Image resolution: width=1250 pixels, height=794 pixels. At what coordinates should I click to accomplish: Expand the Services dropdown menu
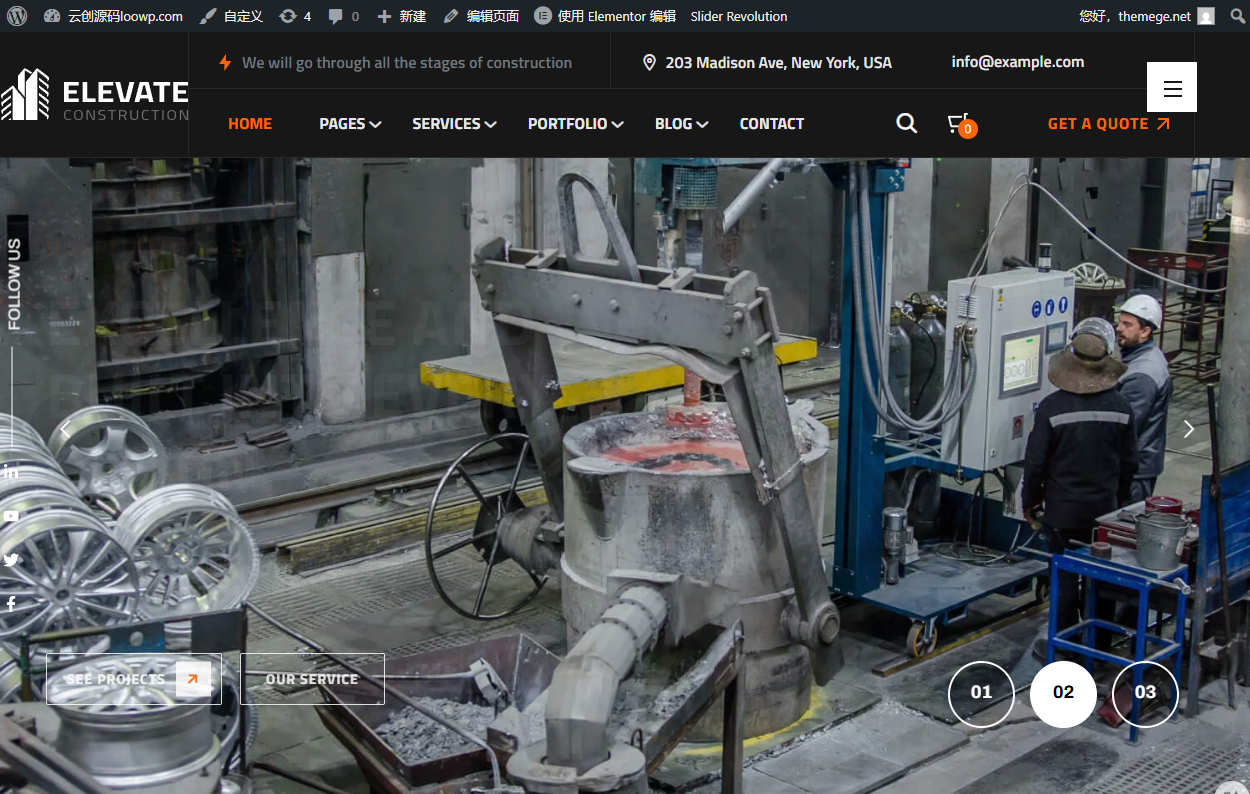click(x=454, y=124)
